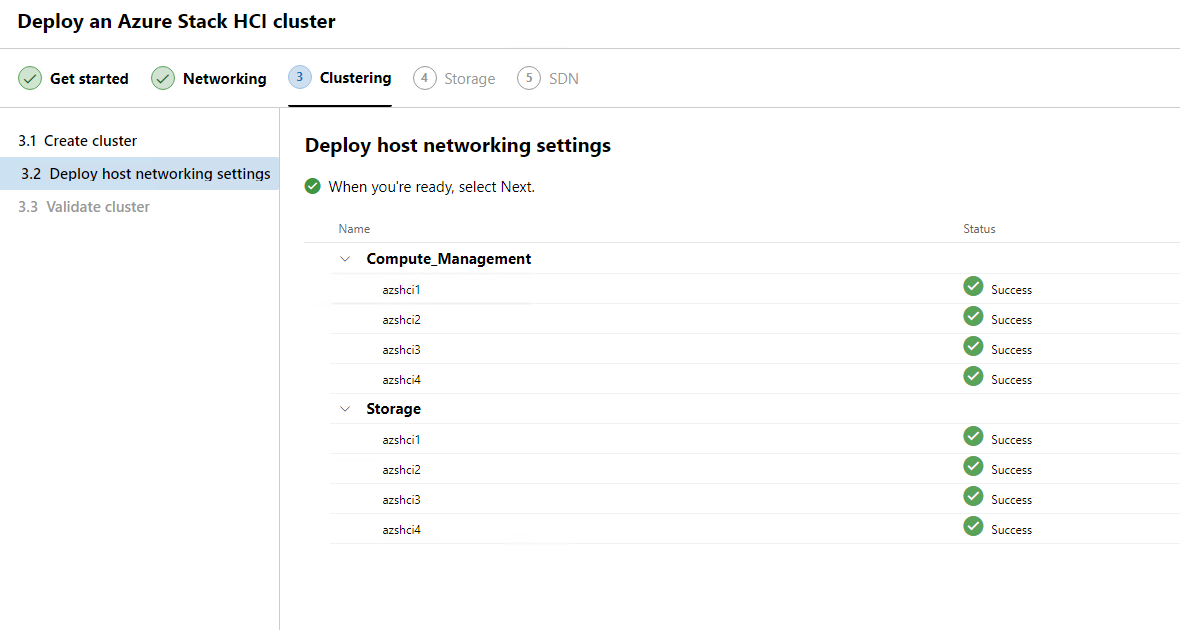Click the step 3 Clustering number circle
The width and height of the screenshot is (1180, 630).
(x=300, y=77)
